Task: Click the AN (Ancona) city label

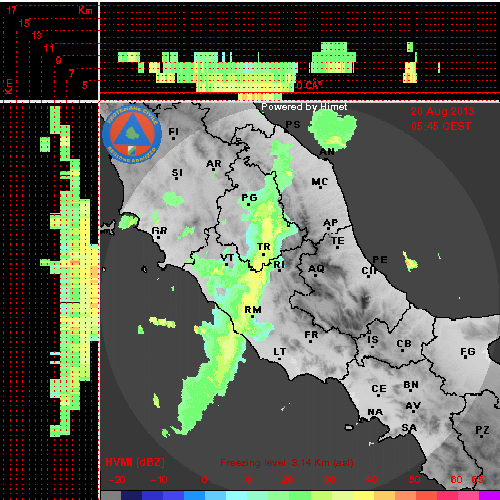Action: coord(327,152)
